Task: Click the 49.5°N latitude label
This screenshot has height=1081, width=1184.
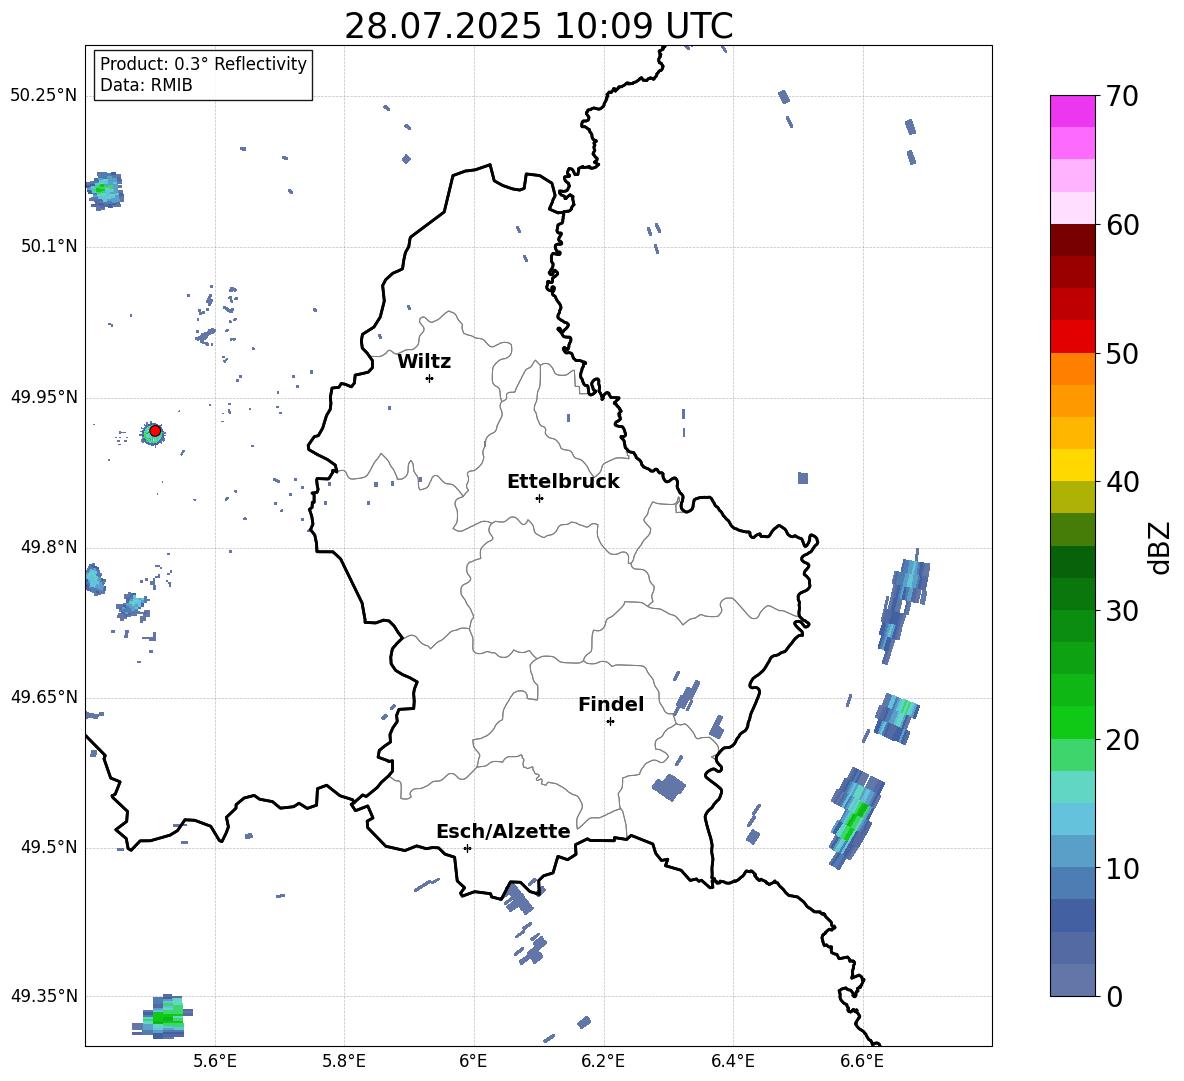Action: coord(48,847)
